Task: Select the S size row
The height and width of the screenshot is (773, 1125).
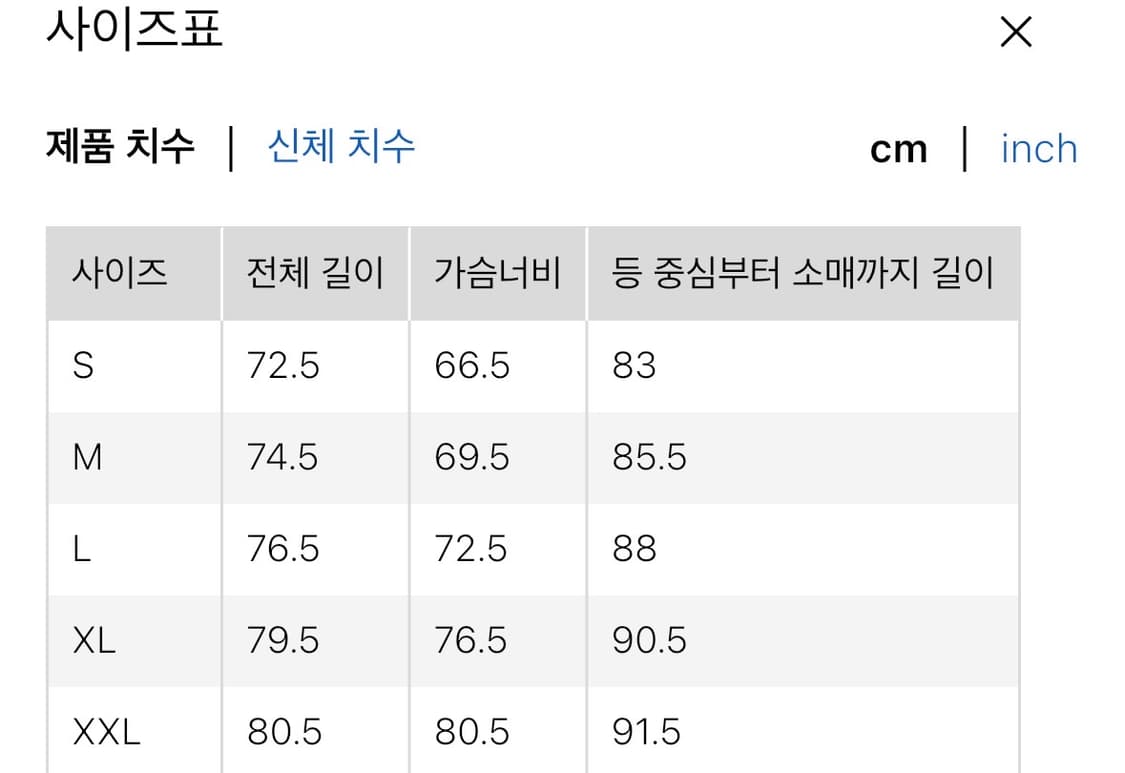Action: 85,366
